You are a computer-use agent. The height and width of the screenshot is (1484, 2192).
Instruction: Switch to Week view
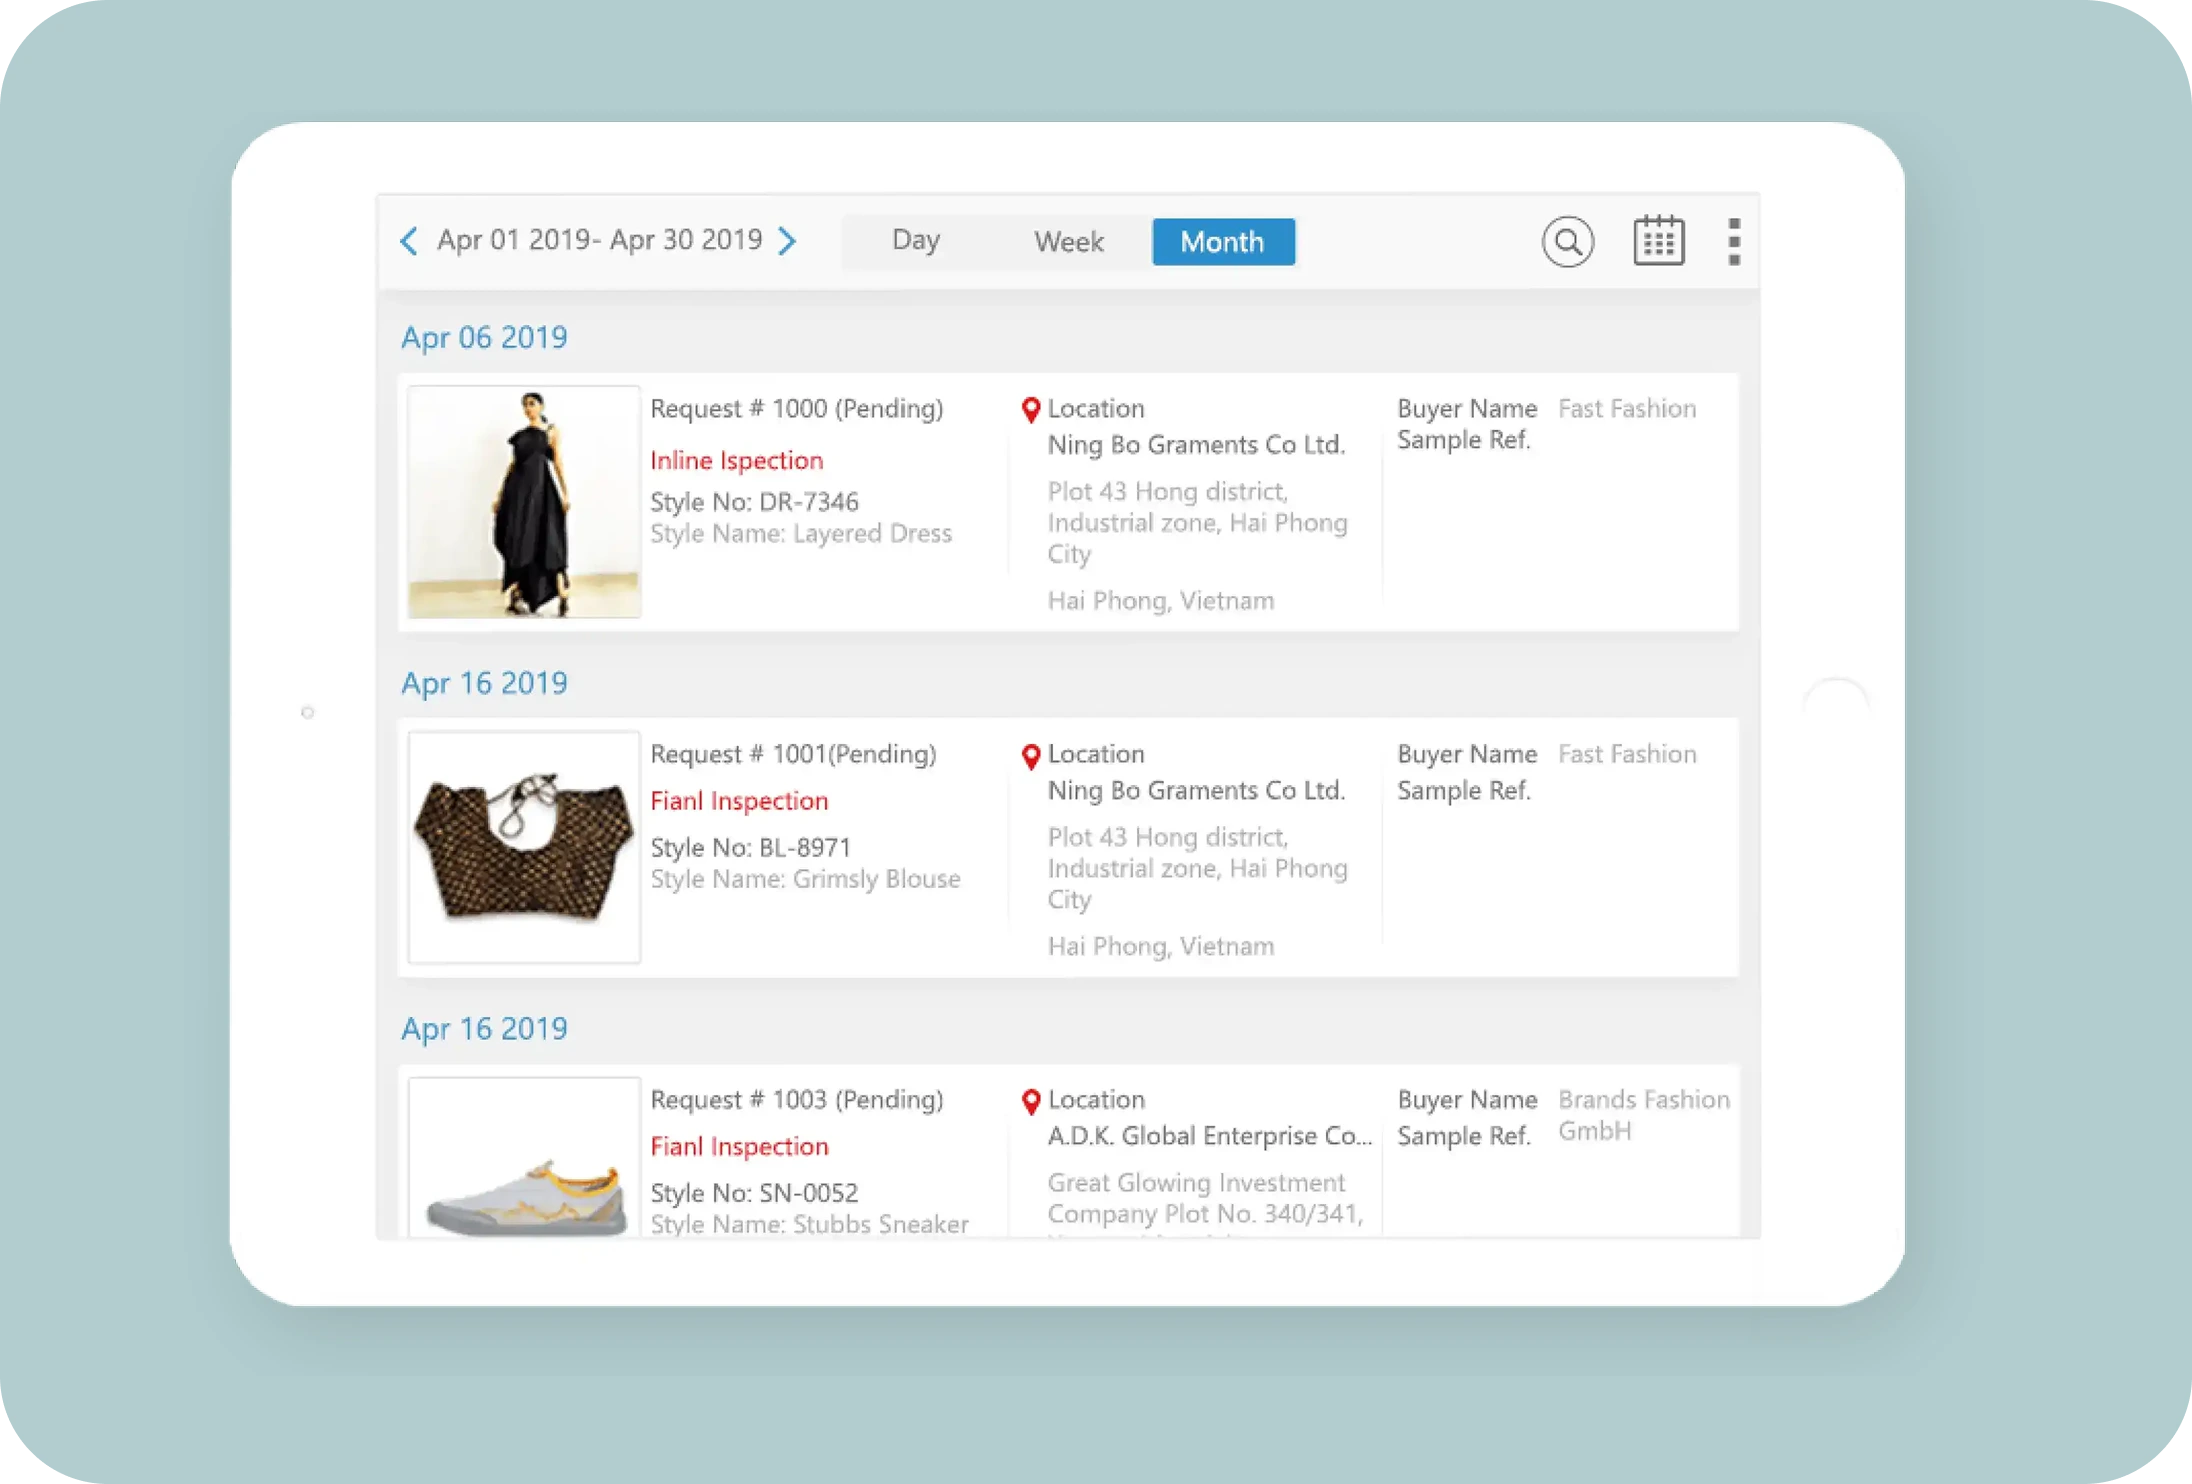click(x=1068, y=242)
